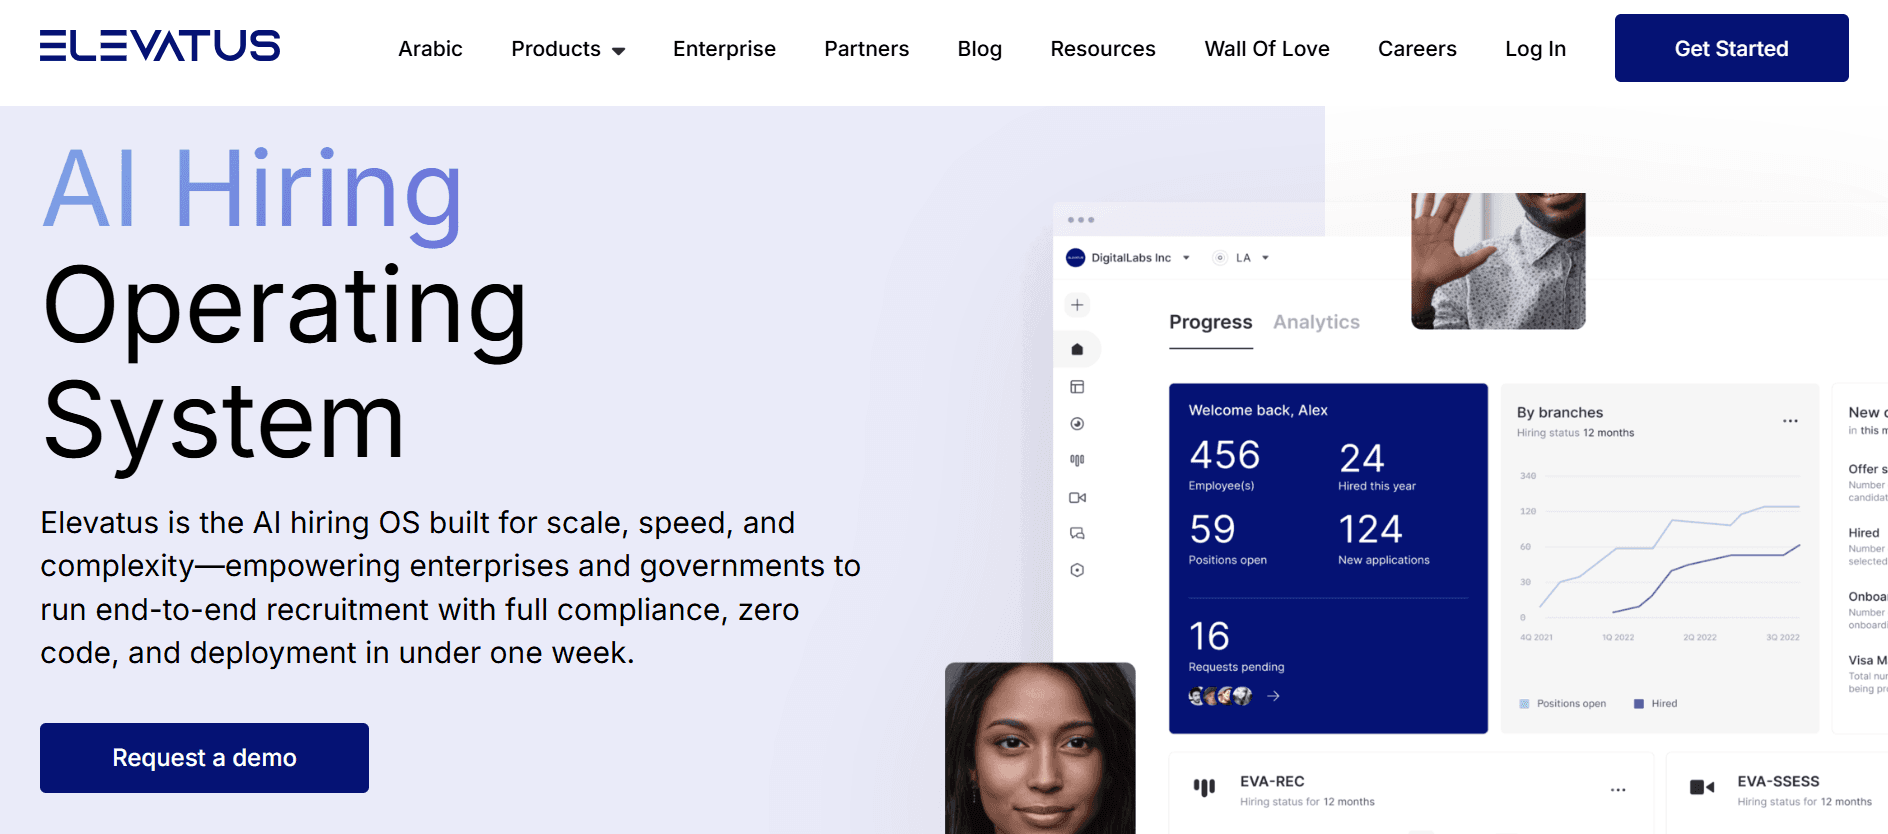This screenshot has width=1888, height=834.
Task: Click the 124 New applications stat
Action: coord(1384,539)
